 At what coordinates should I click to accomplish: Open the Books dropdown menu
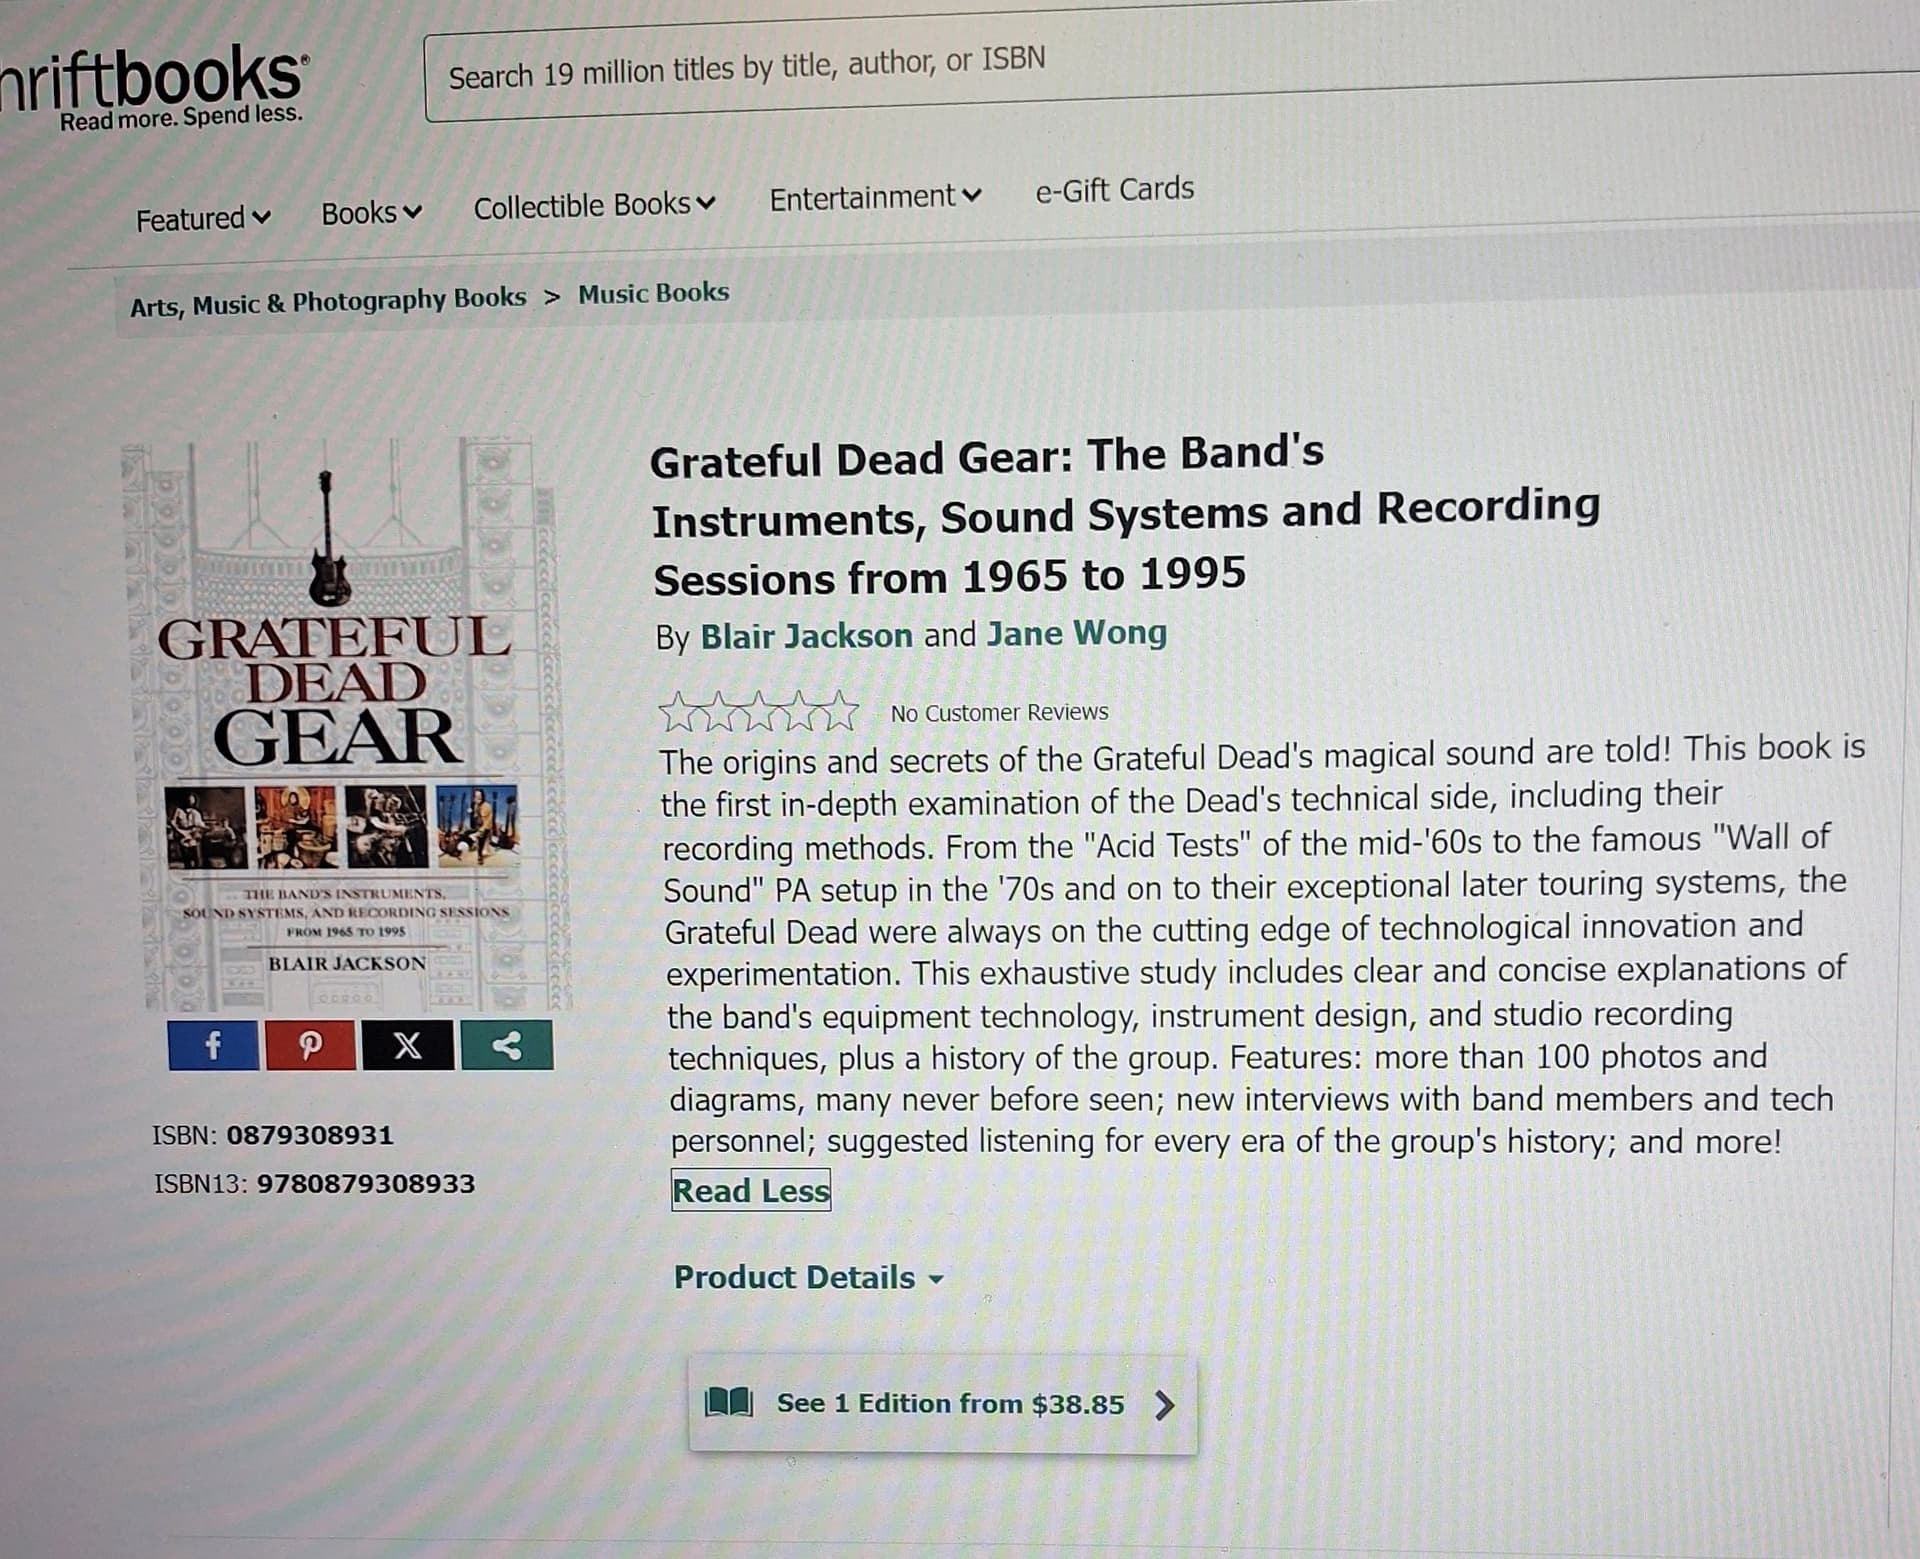(x=371, y=213)
